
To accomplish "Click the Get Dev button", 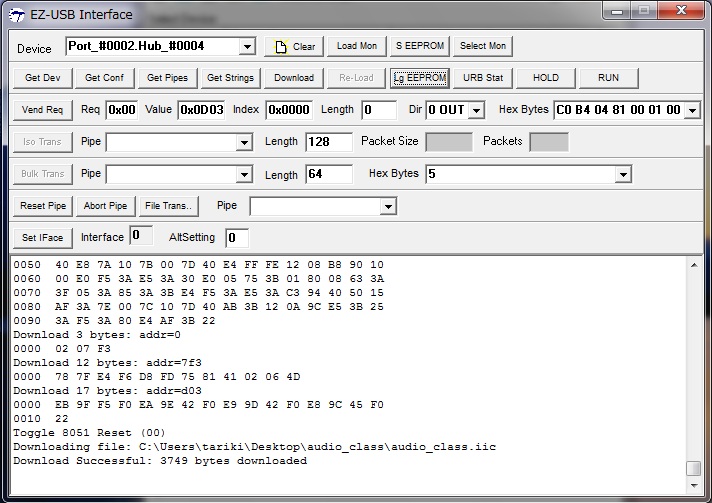I will coord(42,78).
